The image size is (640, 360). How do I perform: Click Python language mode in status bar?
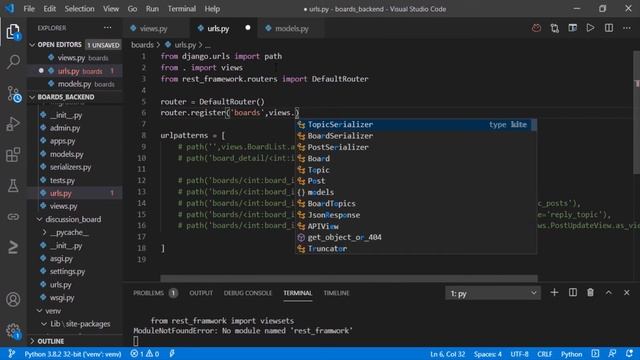pos(571,354)
